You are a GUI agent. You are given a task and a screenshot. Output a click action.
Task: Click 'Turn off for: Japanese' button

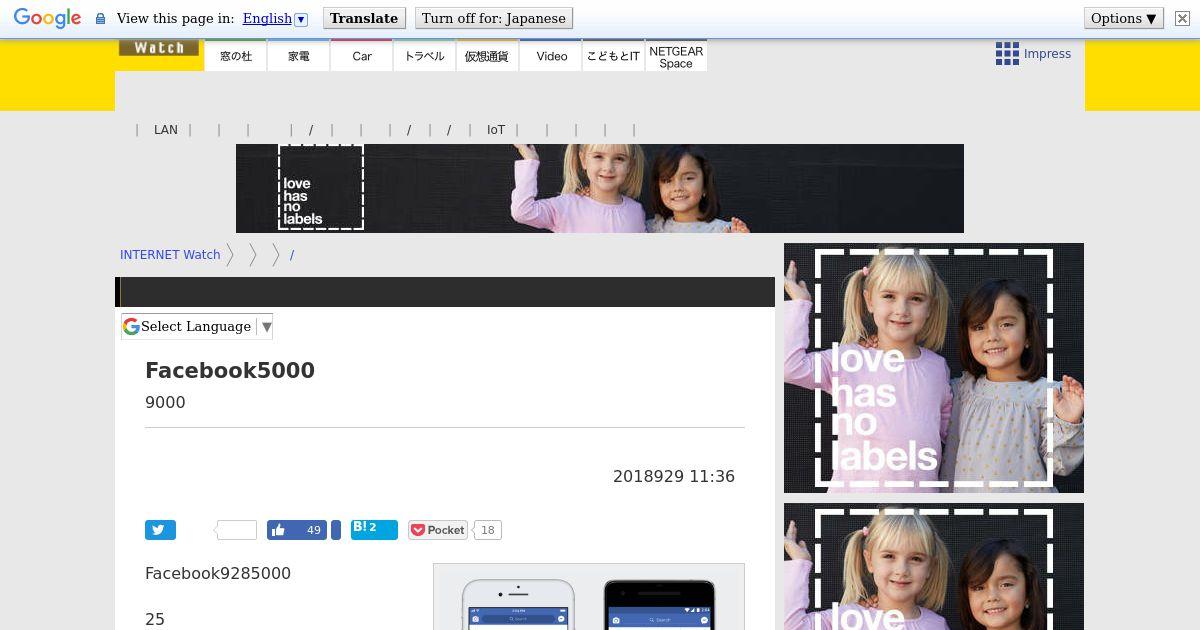pyautogui.click(x=493, y=18)
